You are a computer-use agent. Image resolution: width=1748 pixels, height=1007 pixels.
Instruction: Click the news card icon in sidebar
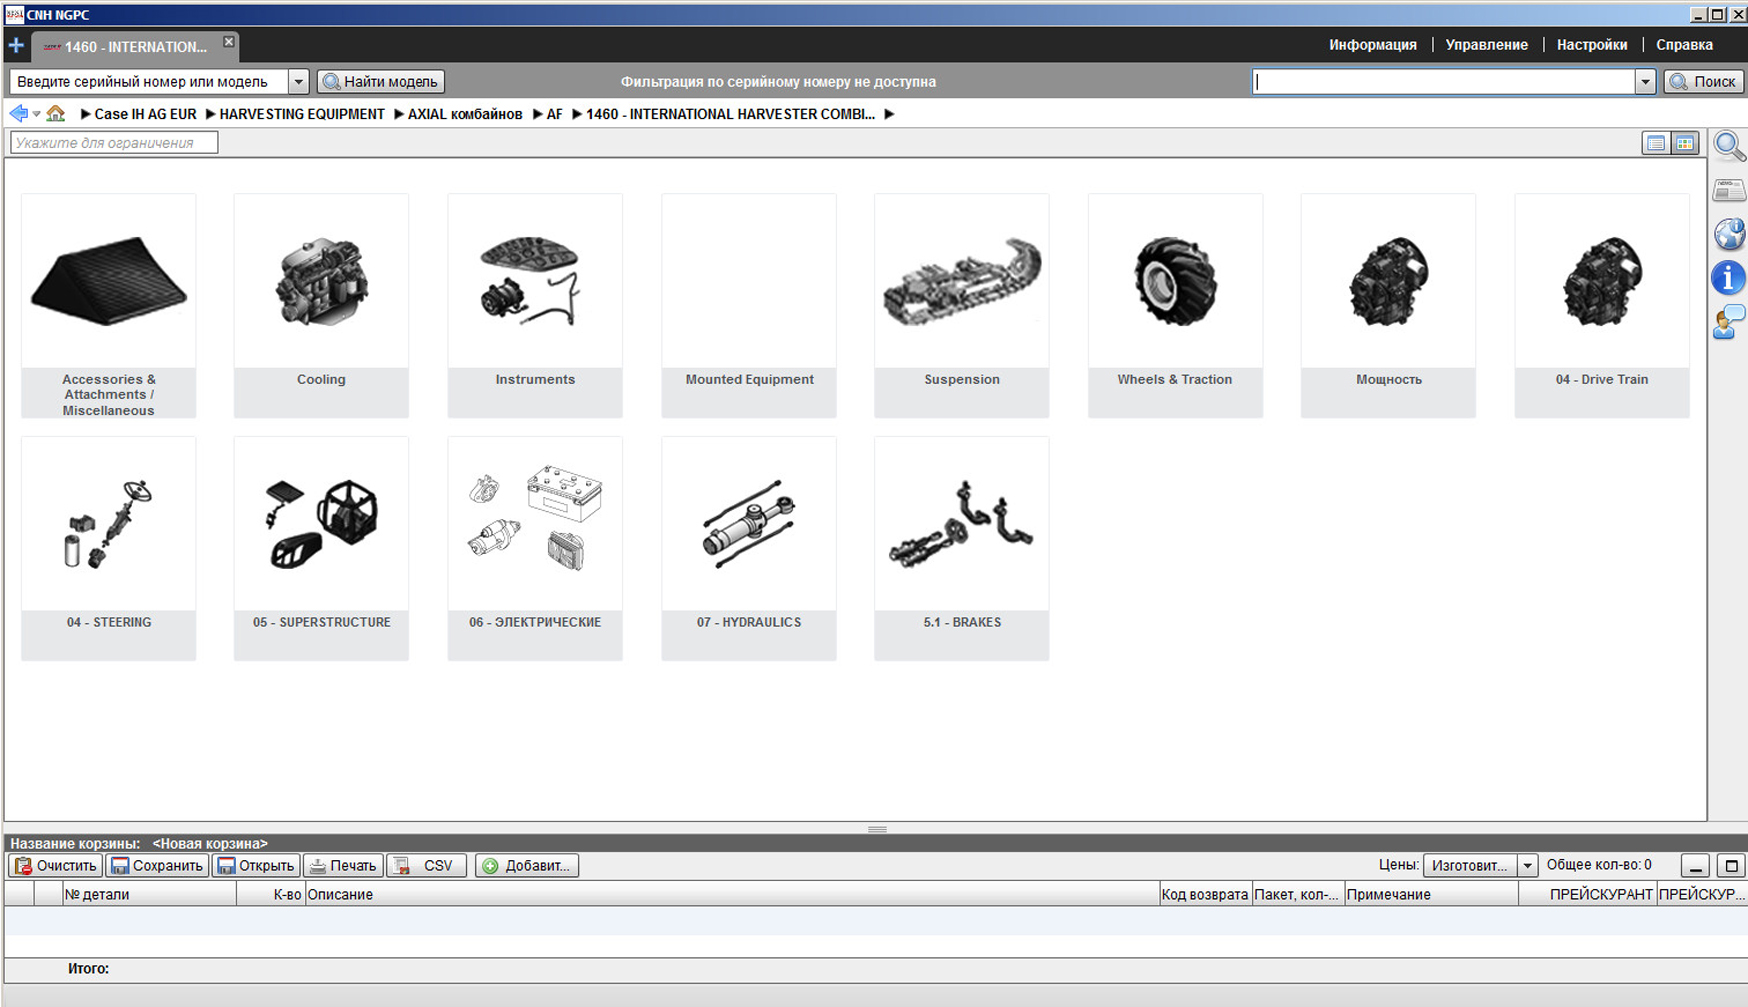(1729, 190)
